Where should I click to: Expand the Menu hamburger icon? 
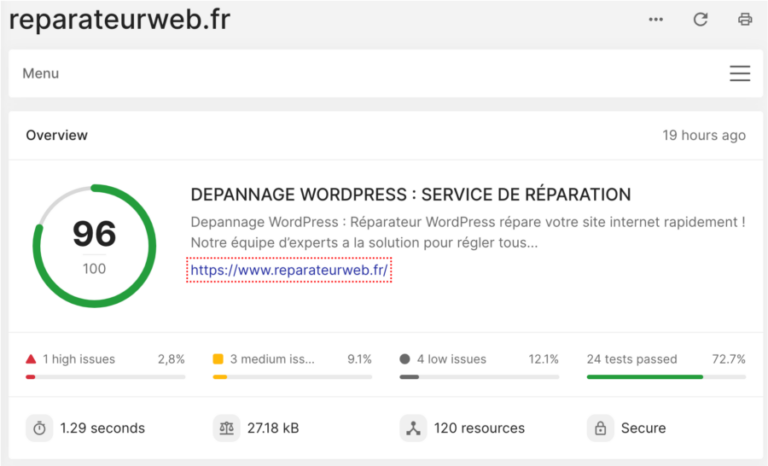tap(740, 74)
